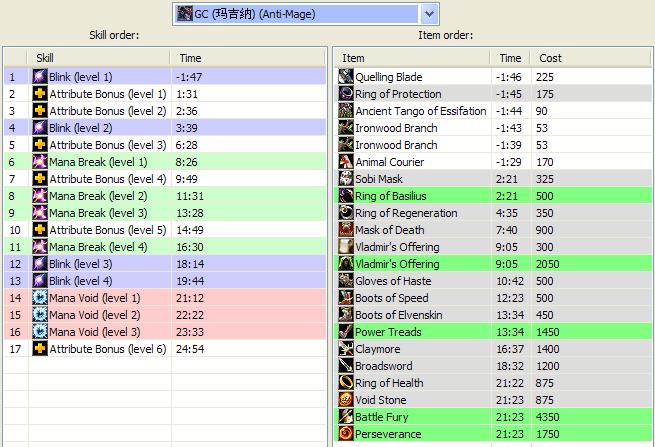Click the Mana Void level 1 icon
The width and height of the screenshot is (655, 447).
[x=40, y=298]
